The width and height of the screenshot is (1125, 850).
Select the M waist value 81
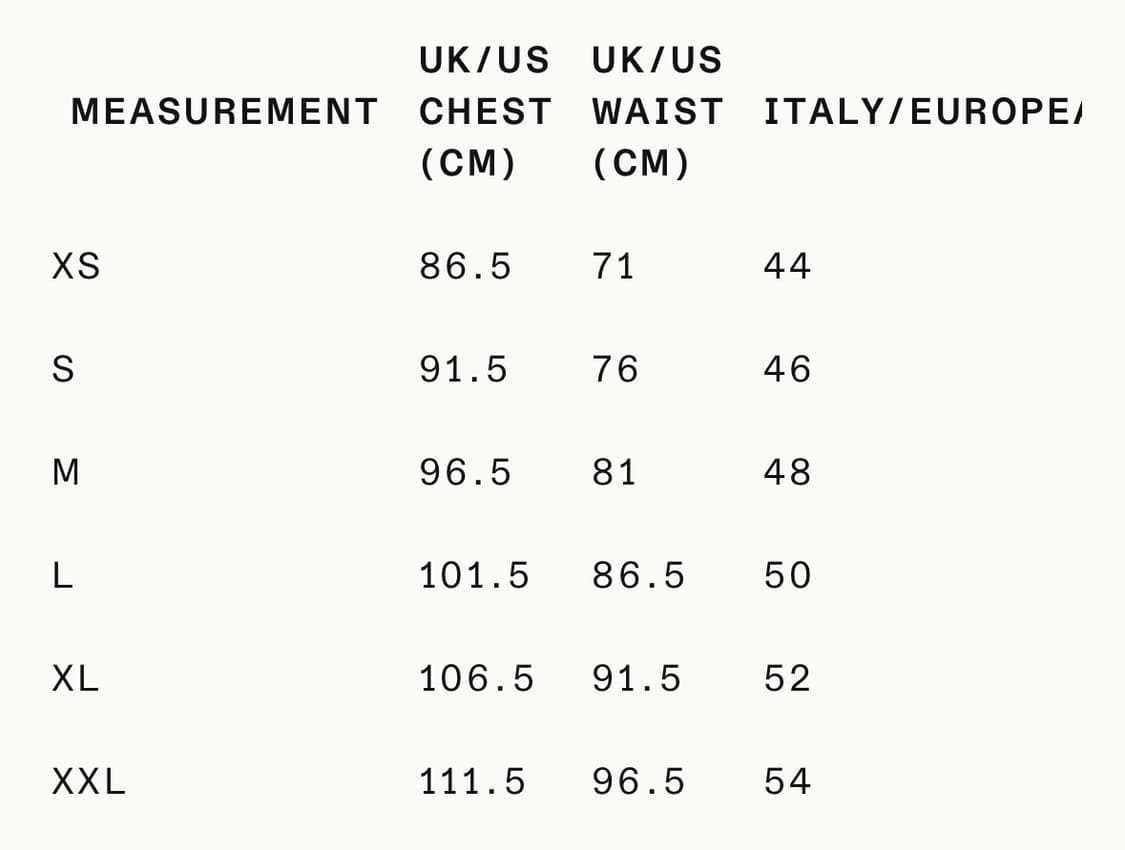tap(614, 473)
